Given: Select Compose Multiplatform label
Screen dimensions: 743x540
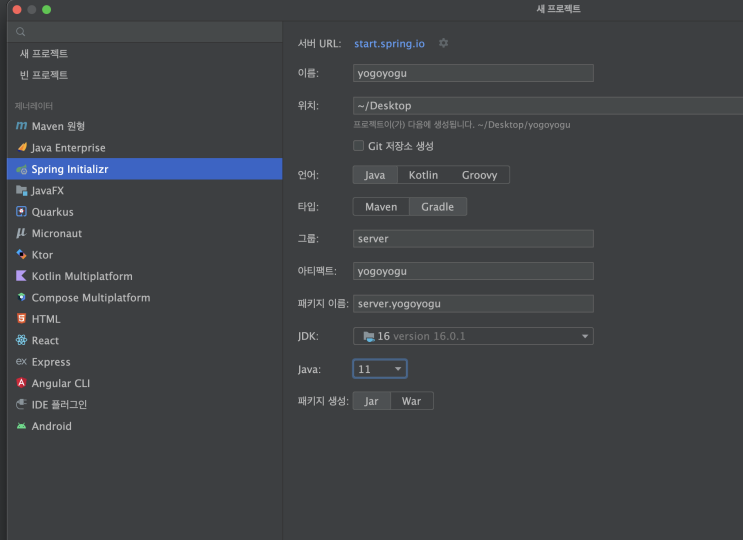Looking at the screenshot, I should (x=91, y=297).
